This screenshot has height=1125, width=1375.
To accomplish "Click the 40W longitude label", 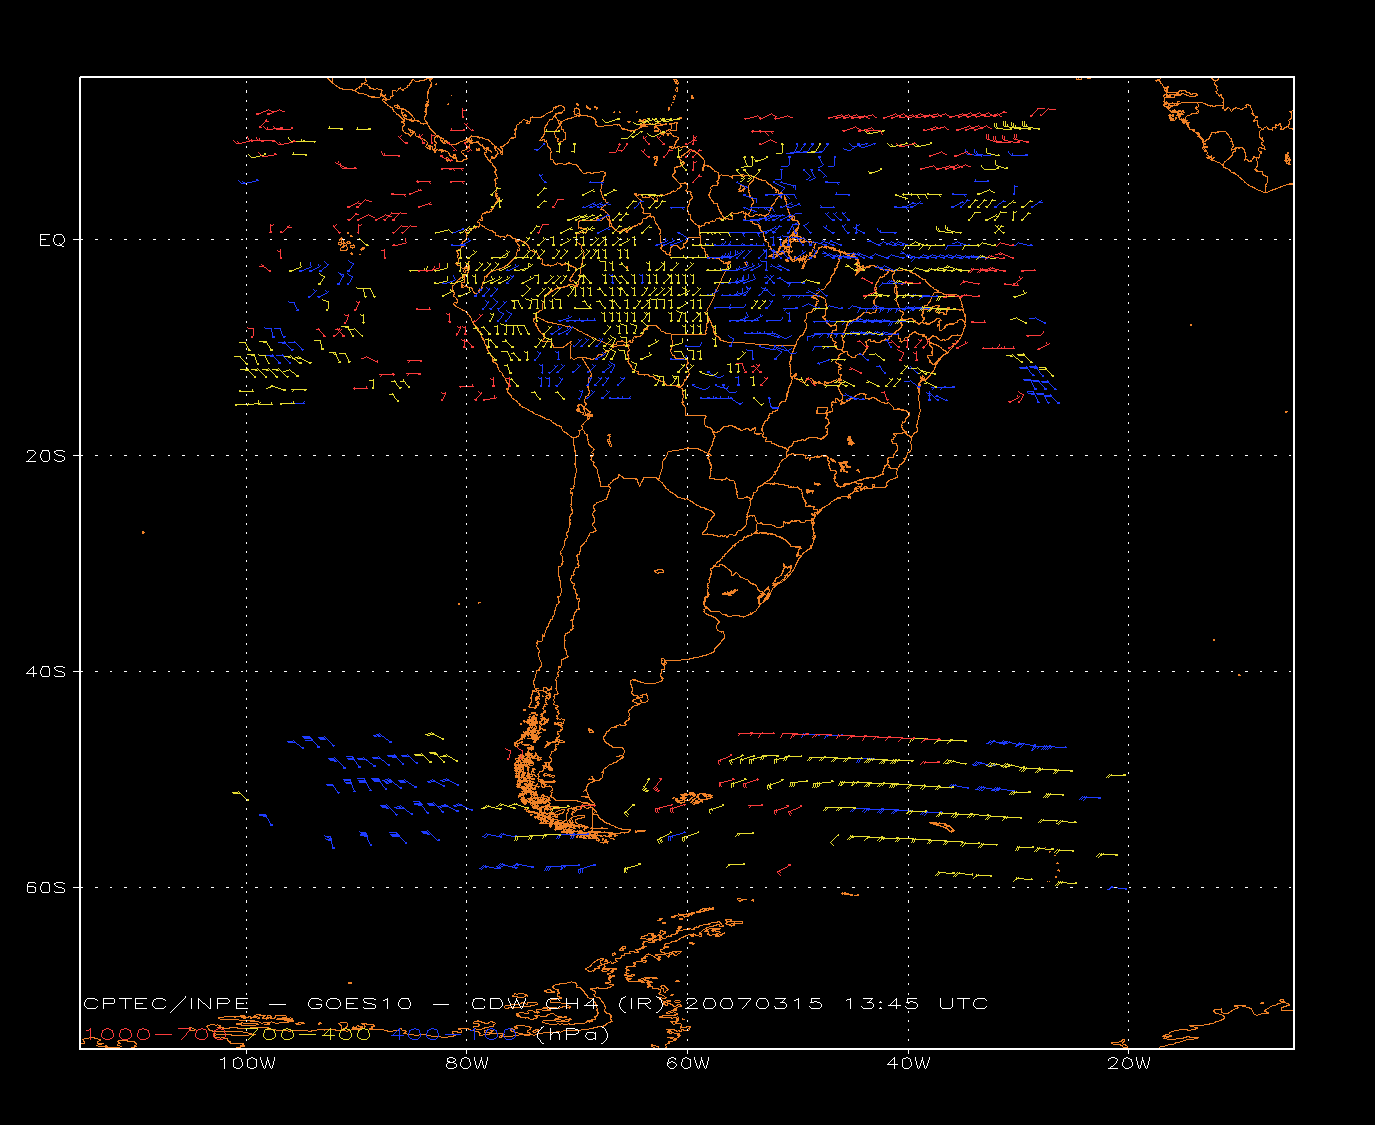I will click(908, 1063).
